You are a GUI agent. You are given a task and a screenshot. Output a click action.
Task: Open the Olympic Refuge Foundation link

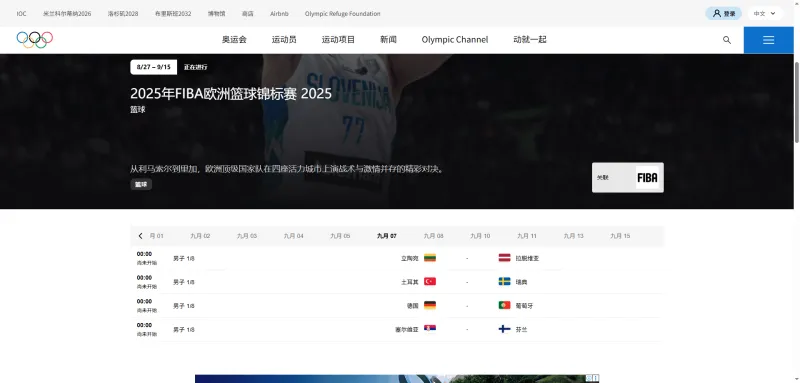coord(342,14)
